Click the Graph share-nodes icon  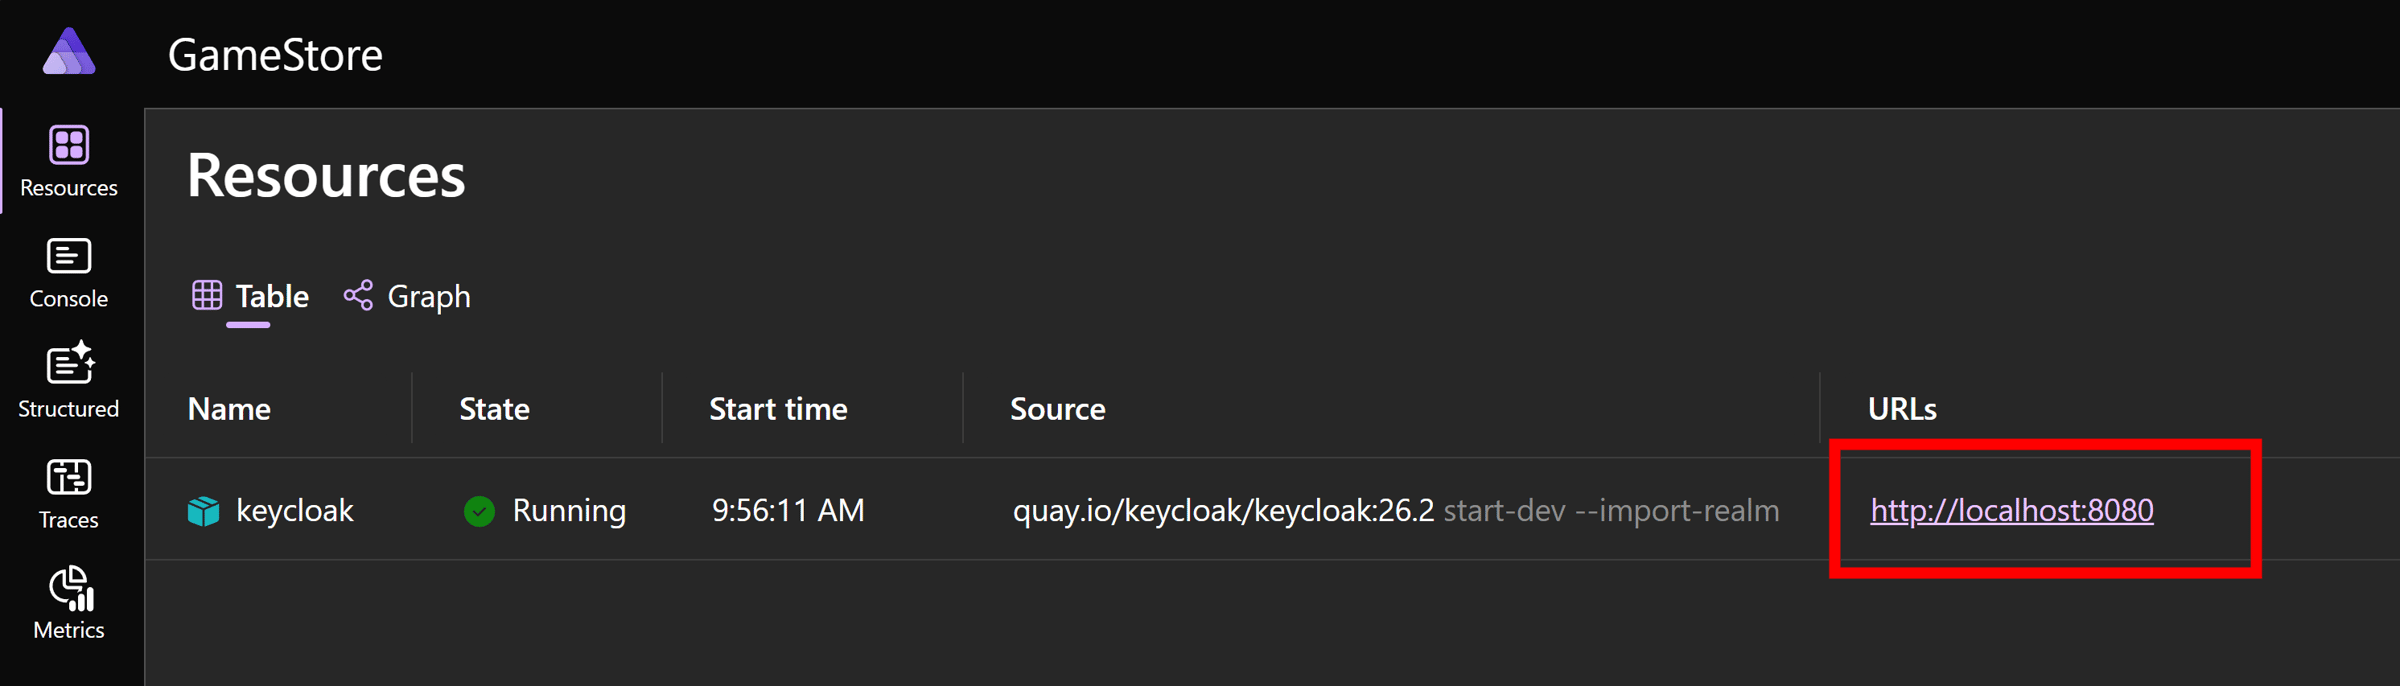pos(358,296)
